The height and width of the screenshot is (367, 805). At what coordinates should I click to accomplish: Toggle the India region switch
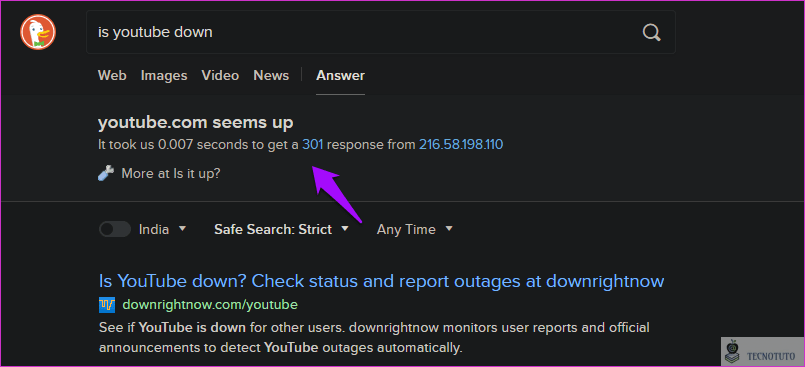114,229
